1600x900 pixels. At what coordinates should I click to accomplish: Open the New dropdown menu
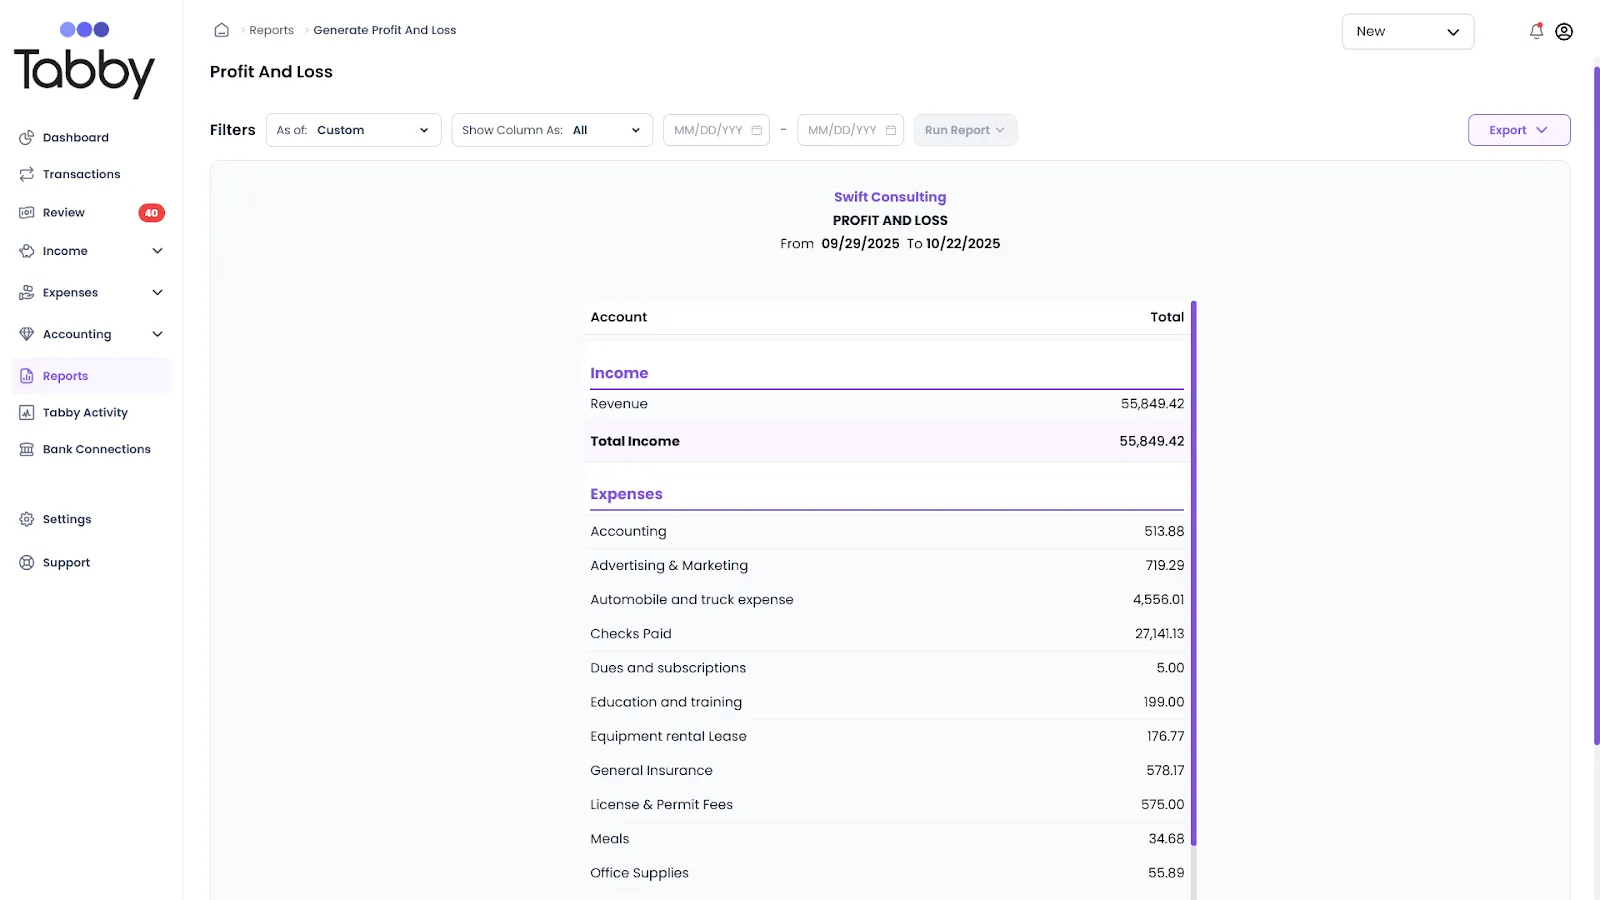(1407, 32)
